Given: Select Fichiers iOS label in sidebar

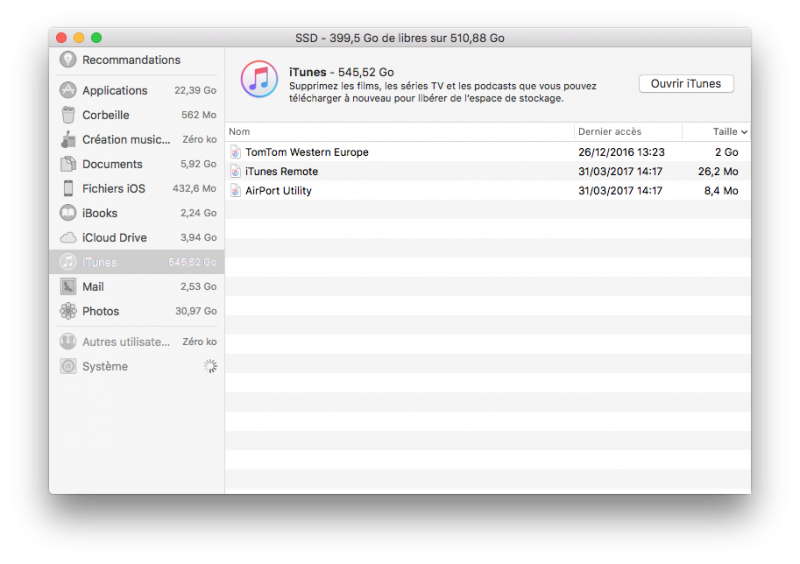Looking at the screenshot, I should point(114,188).
